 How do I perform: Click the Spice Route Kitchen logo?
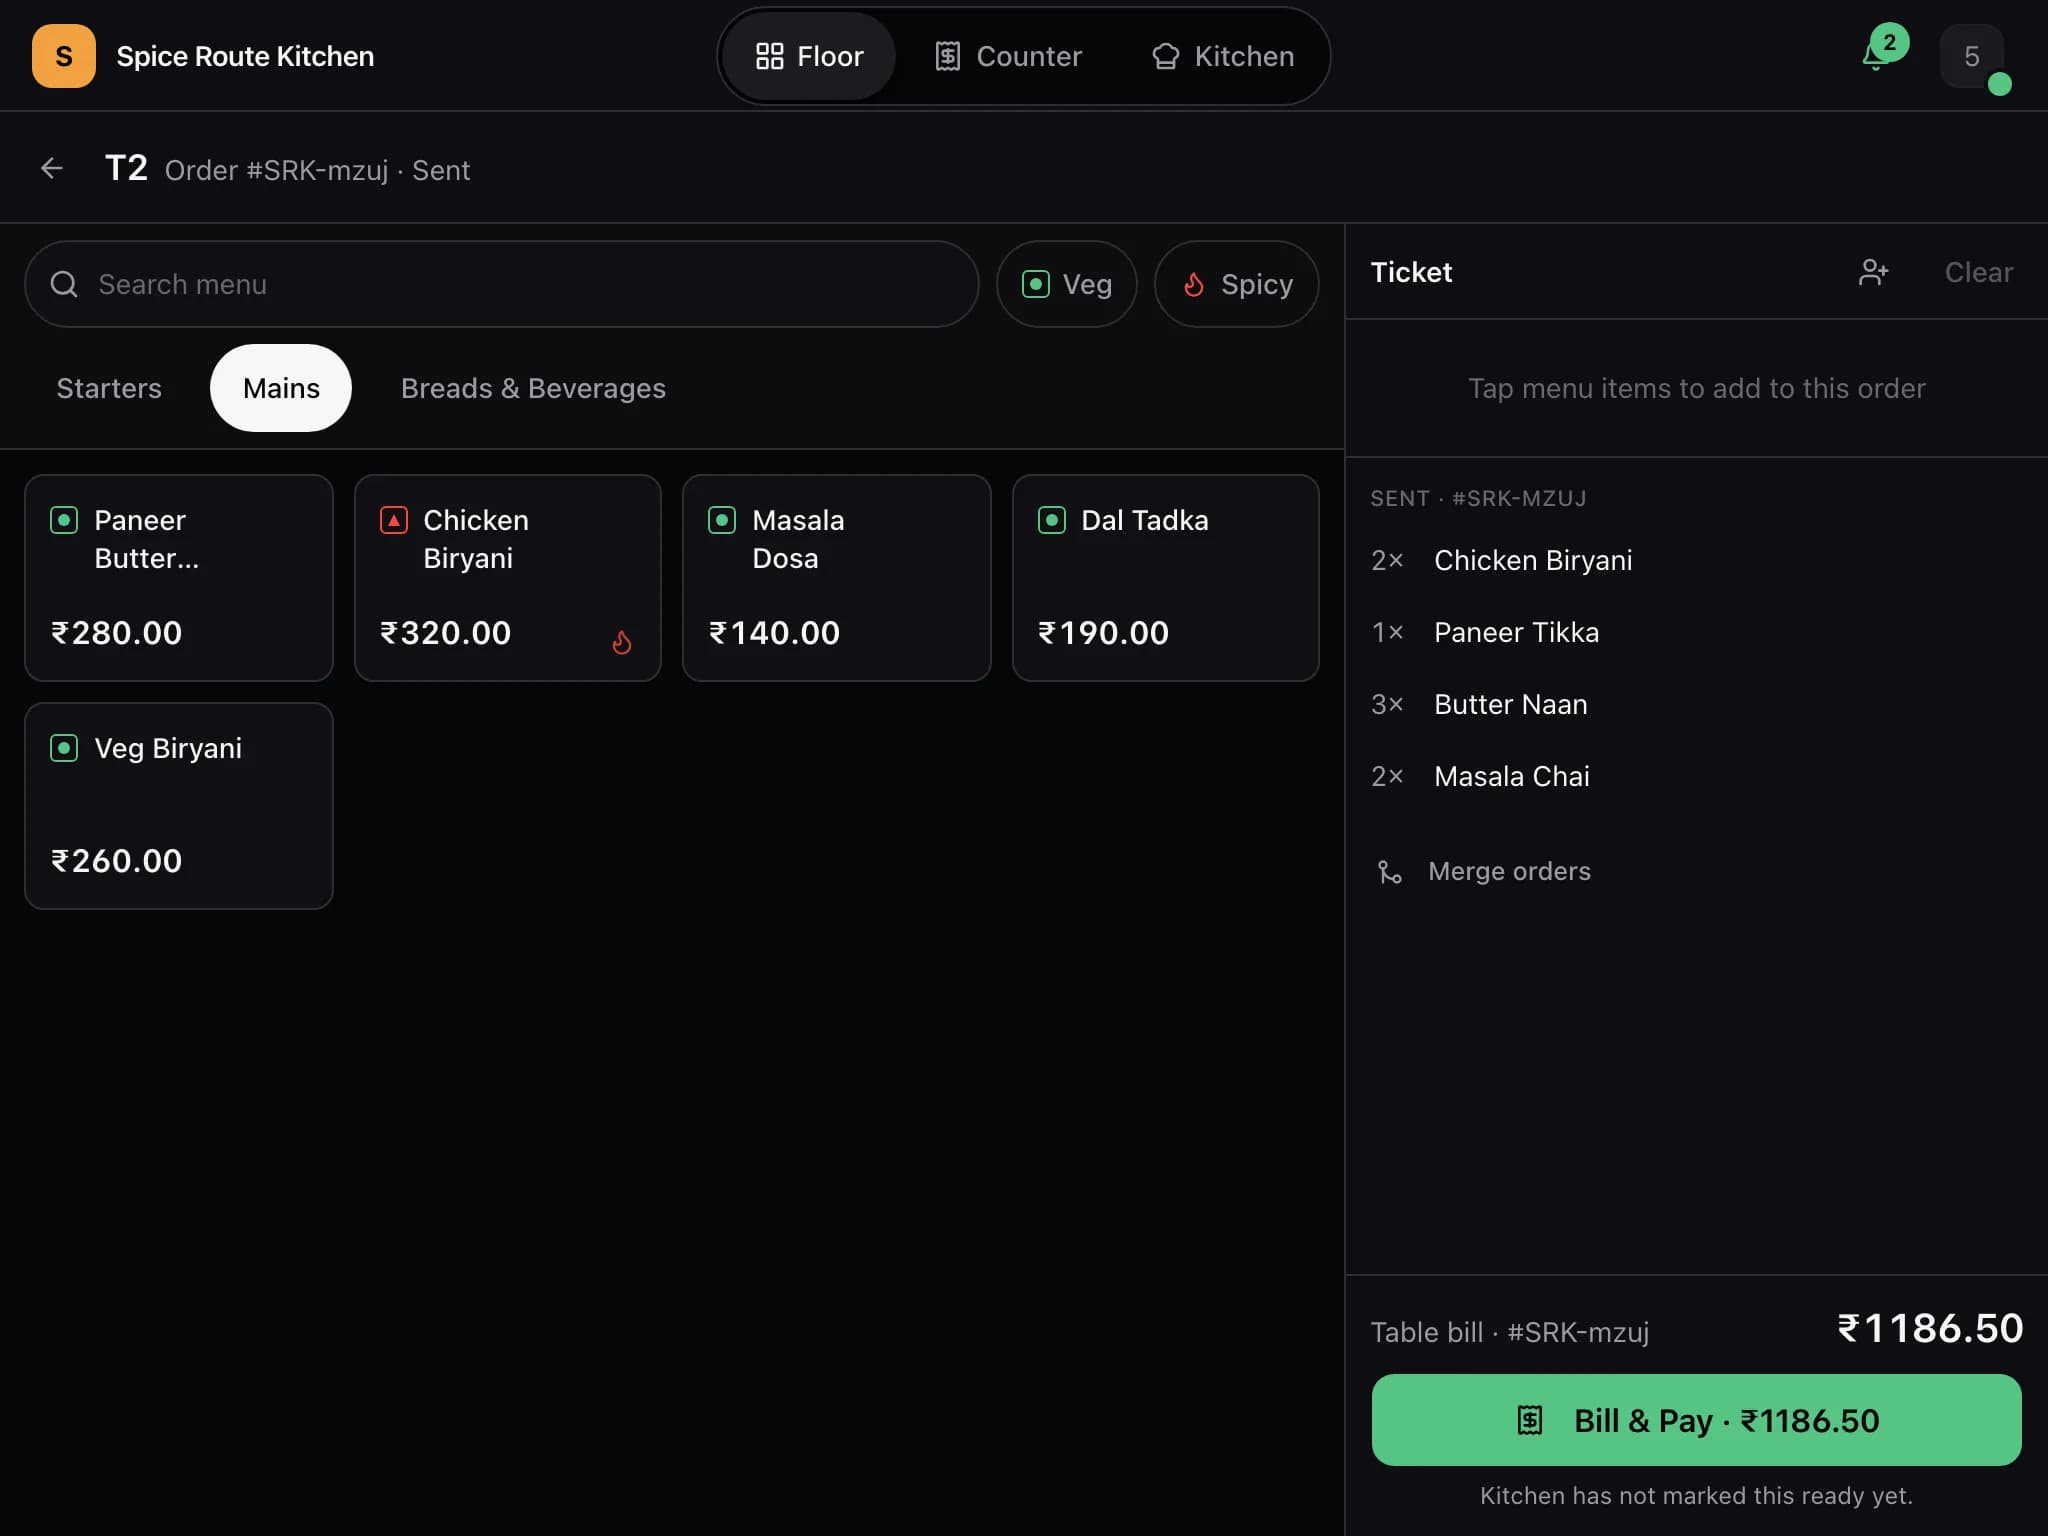click(64, 56)
